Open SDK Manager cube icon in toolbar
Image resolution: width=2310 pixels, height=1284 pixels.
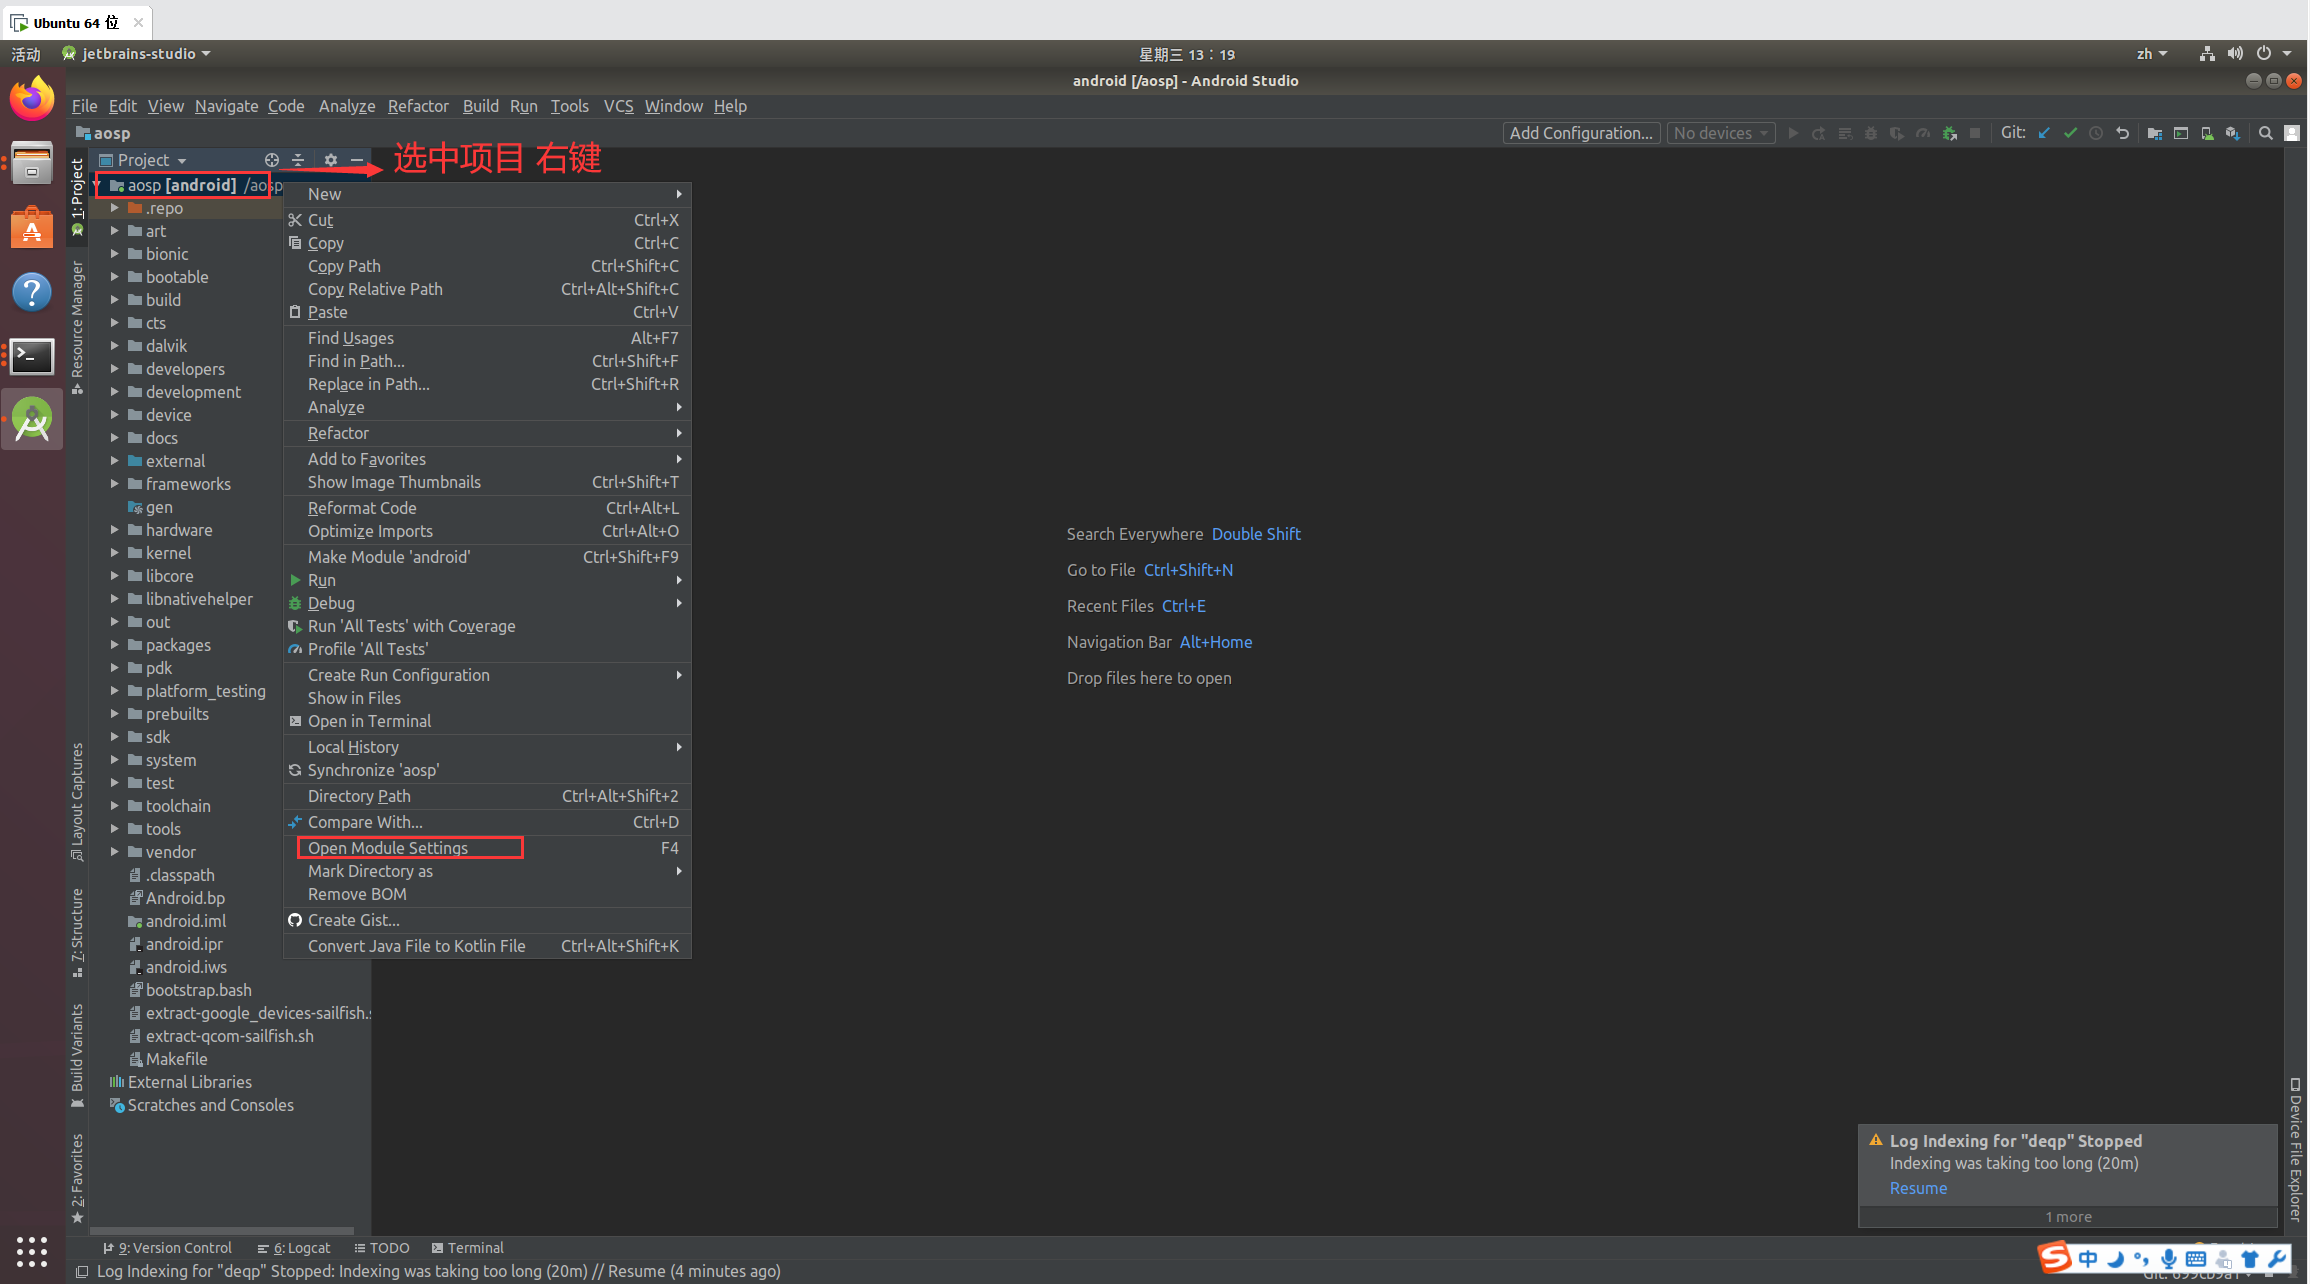(x=2233, y=133)
